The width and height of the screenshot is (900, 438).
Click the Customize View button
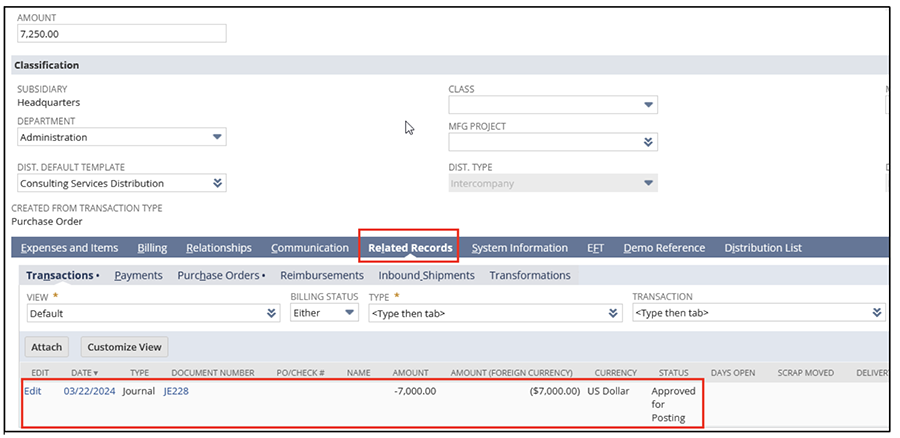point(124,347)
